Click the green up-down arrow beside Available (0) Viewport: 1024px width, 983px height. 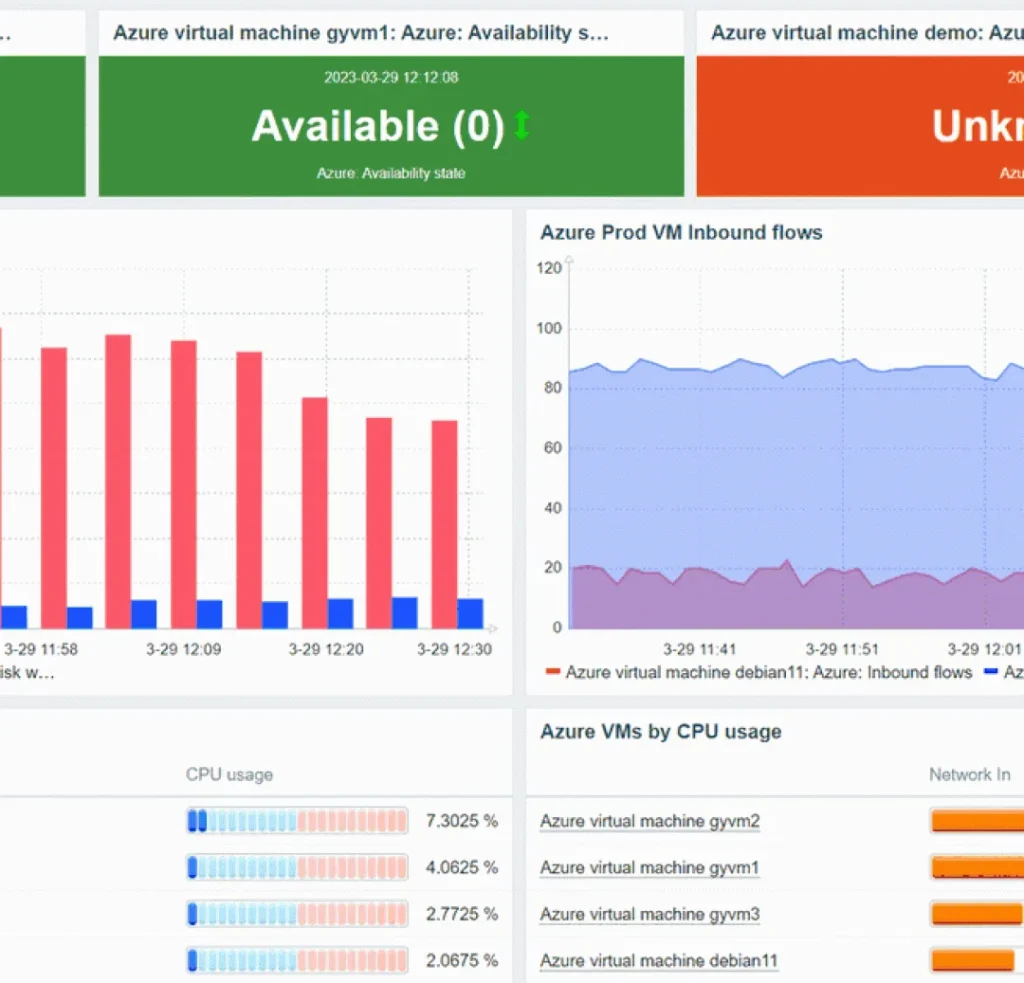pyautogui.click(x=521, y=125)
